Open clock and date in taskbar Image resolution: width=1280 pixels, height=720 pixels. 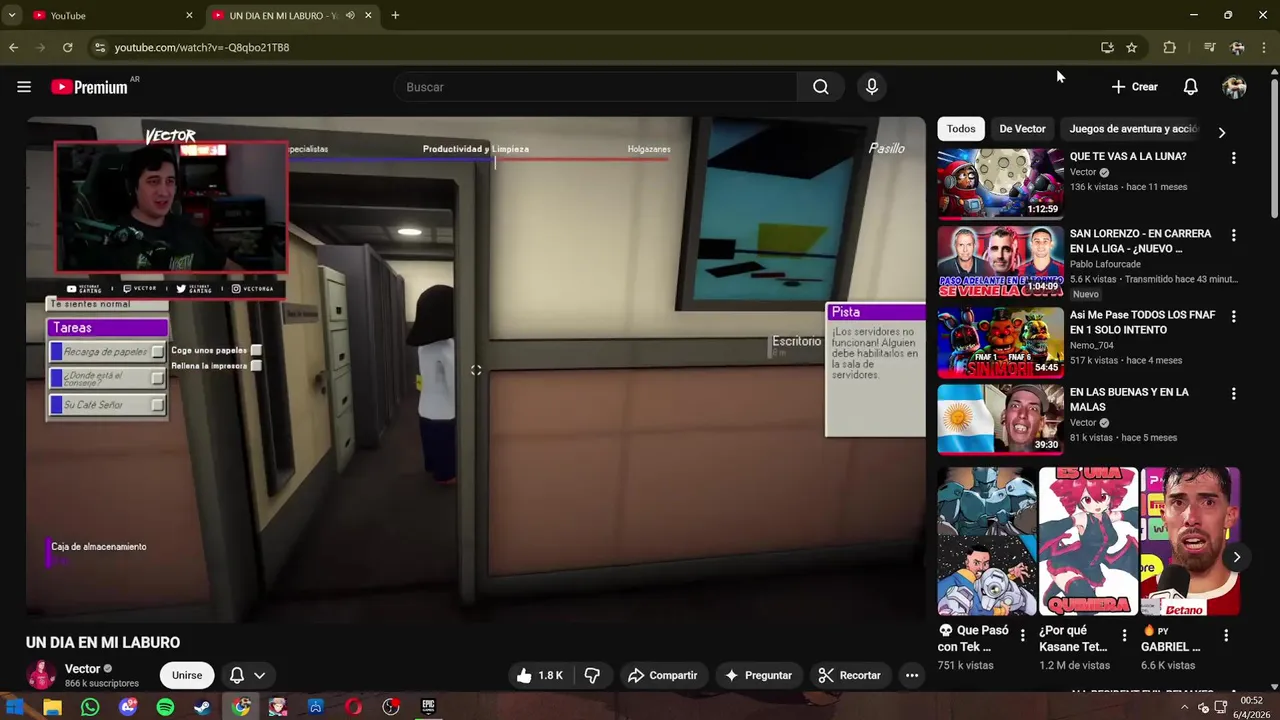[1250, 708]
